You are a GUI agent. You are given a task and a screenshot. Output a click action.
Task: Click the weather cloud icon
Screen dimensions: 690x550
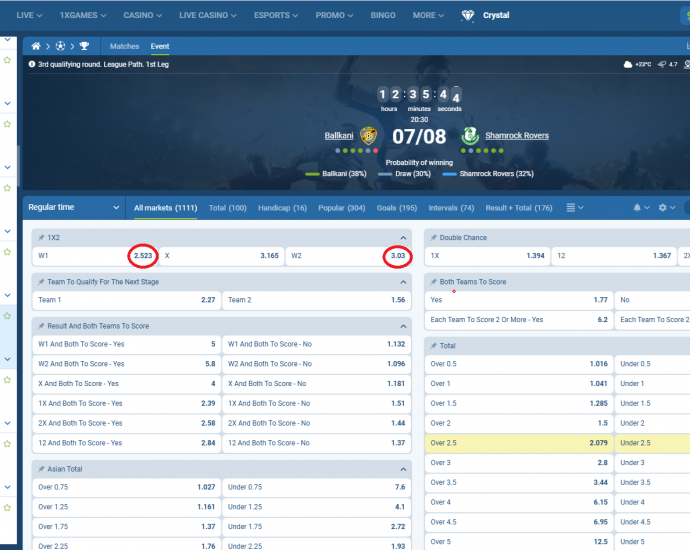628,65
